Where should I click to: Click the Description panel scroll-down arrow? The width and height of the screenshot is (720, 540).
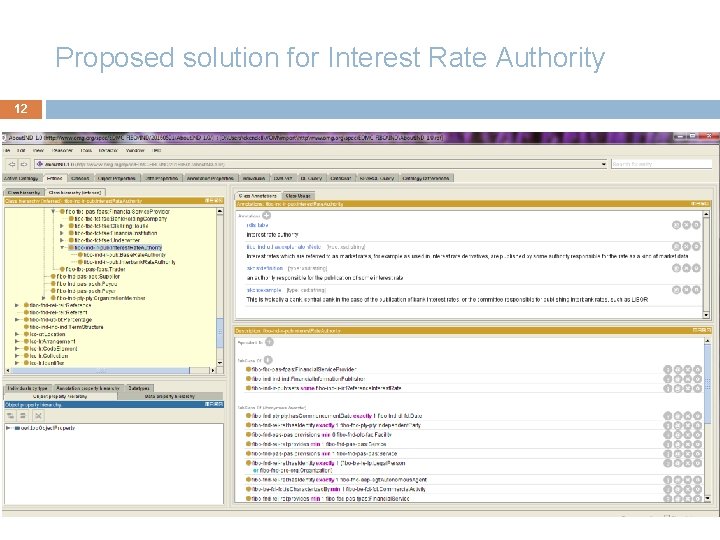[707, 498]
